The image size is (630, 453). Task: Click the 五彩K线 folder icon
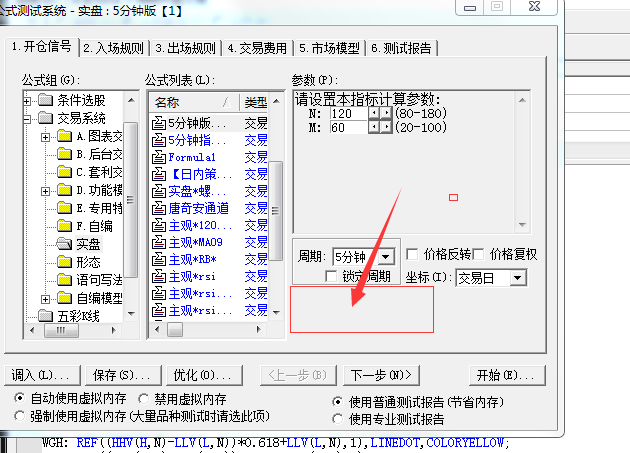point(45,316)
